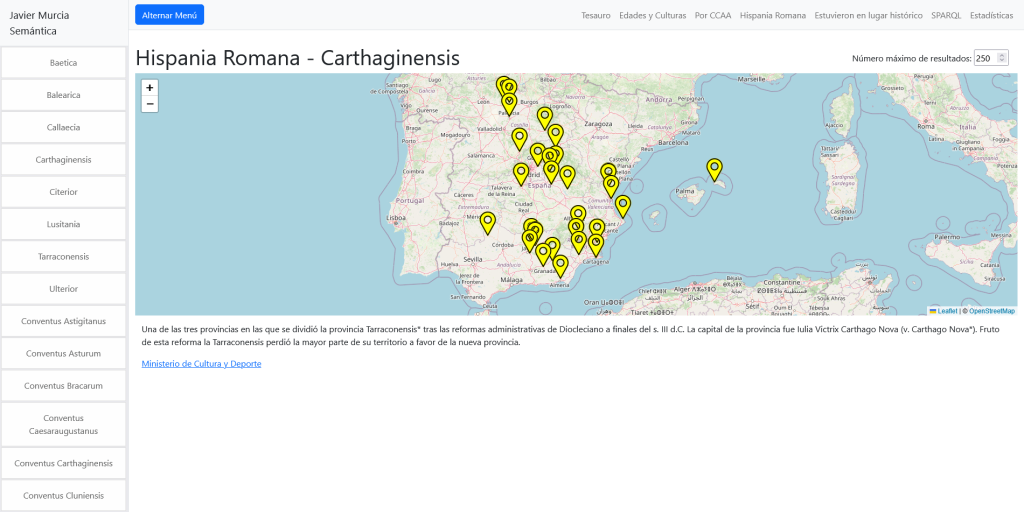Open the SPARQL navigation link
Viewport: 1024px width, 512px height.
(x=945, y=15)
